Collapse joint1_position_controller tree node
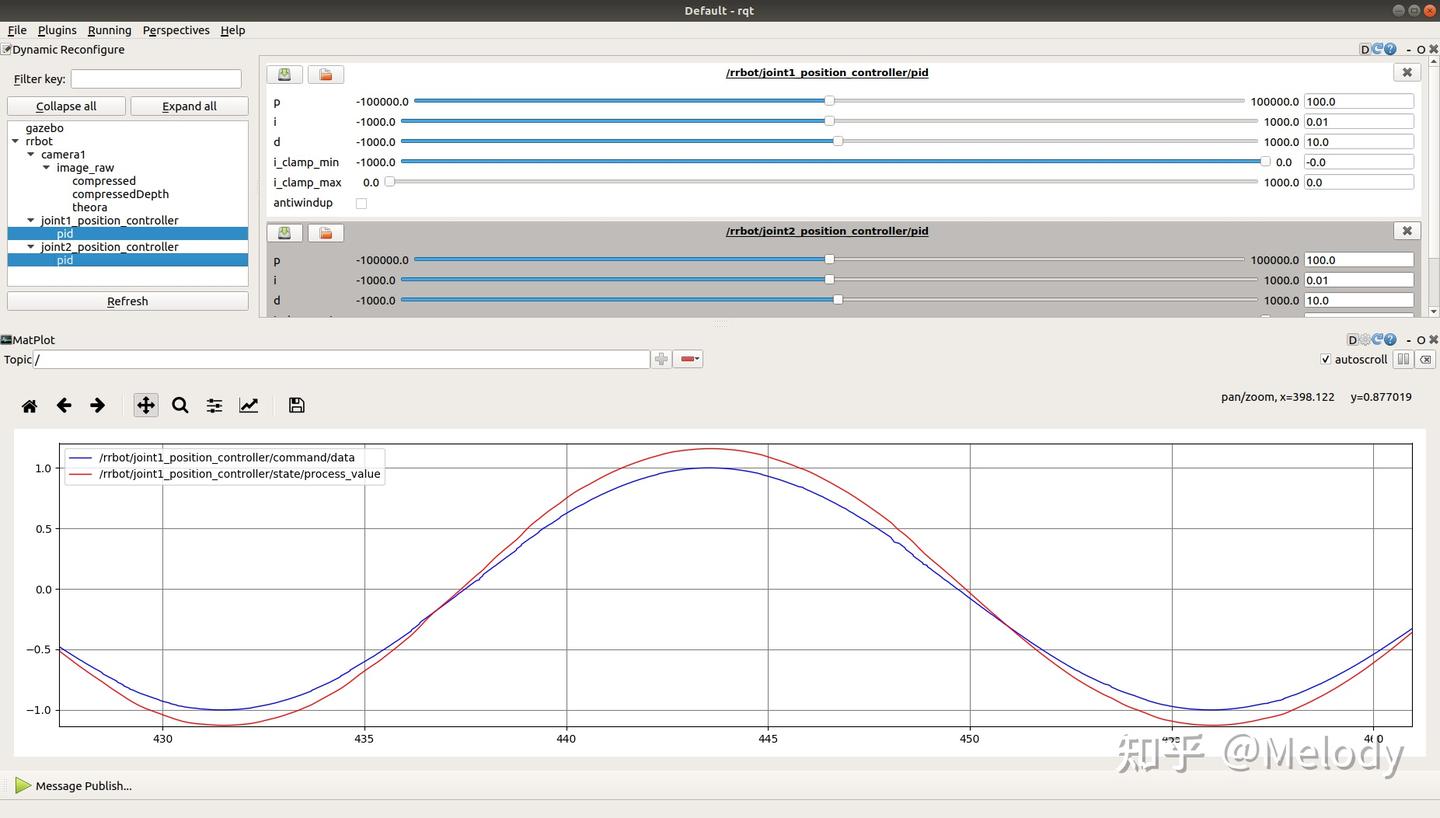Screen dimensions: 1440x818 pyautogui.click(x=31, y=220)
